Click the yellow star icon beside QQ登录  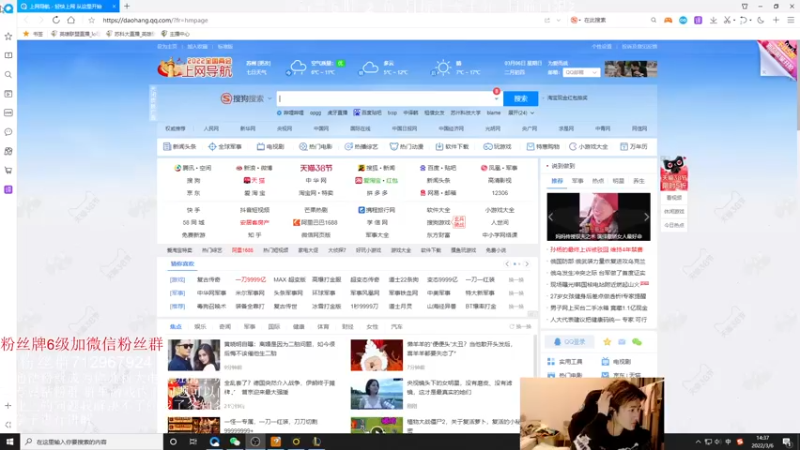[x=607, y=342]
